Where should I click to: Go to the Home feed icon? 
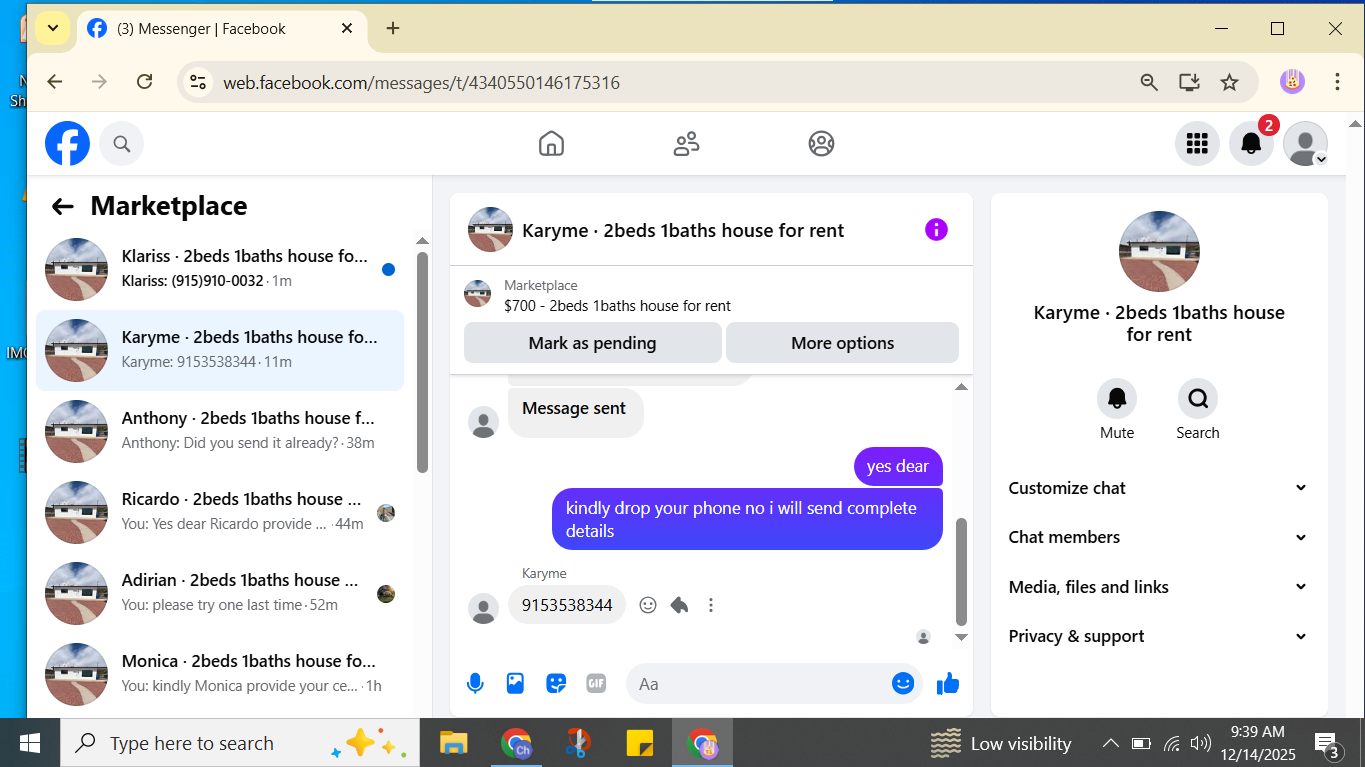[551, 144]
